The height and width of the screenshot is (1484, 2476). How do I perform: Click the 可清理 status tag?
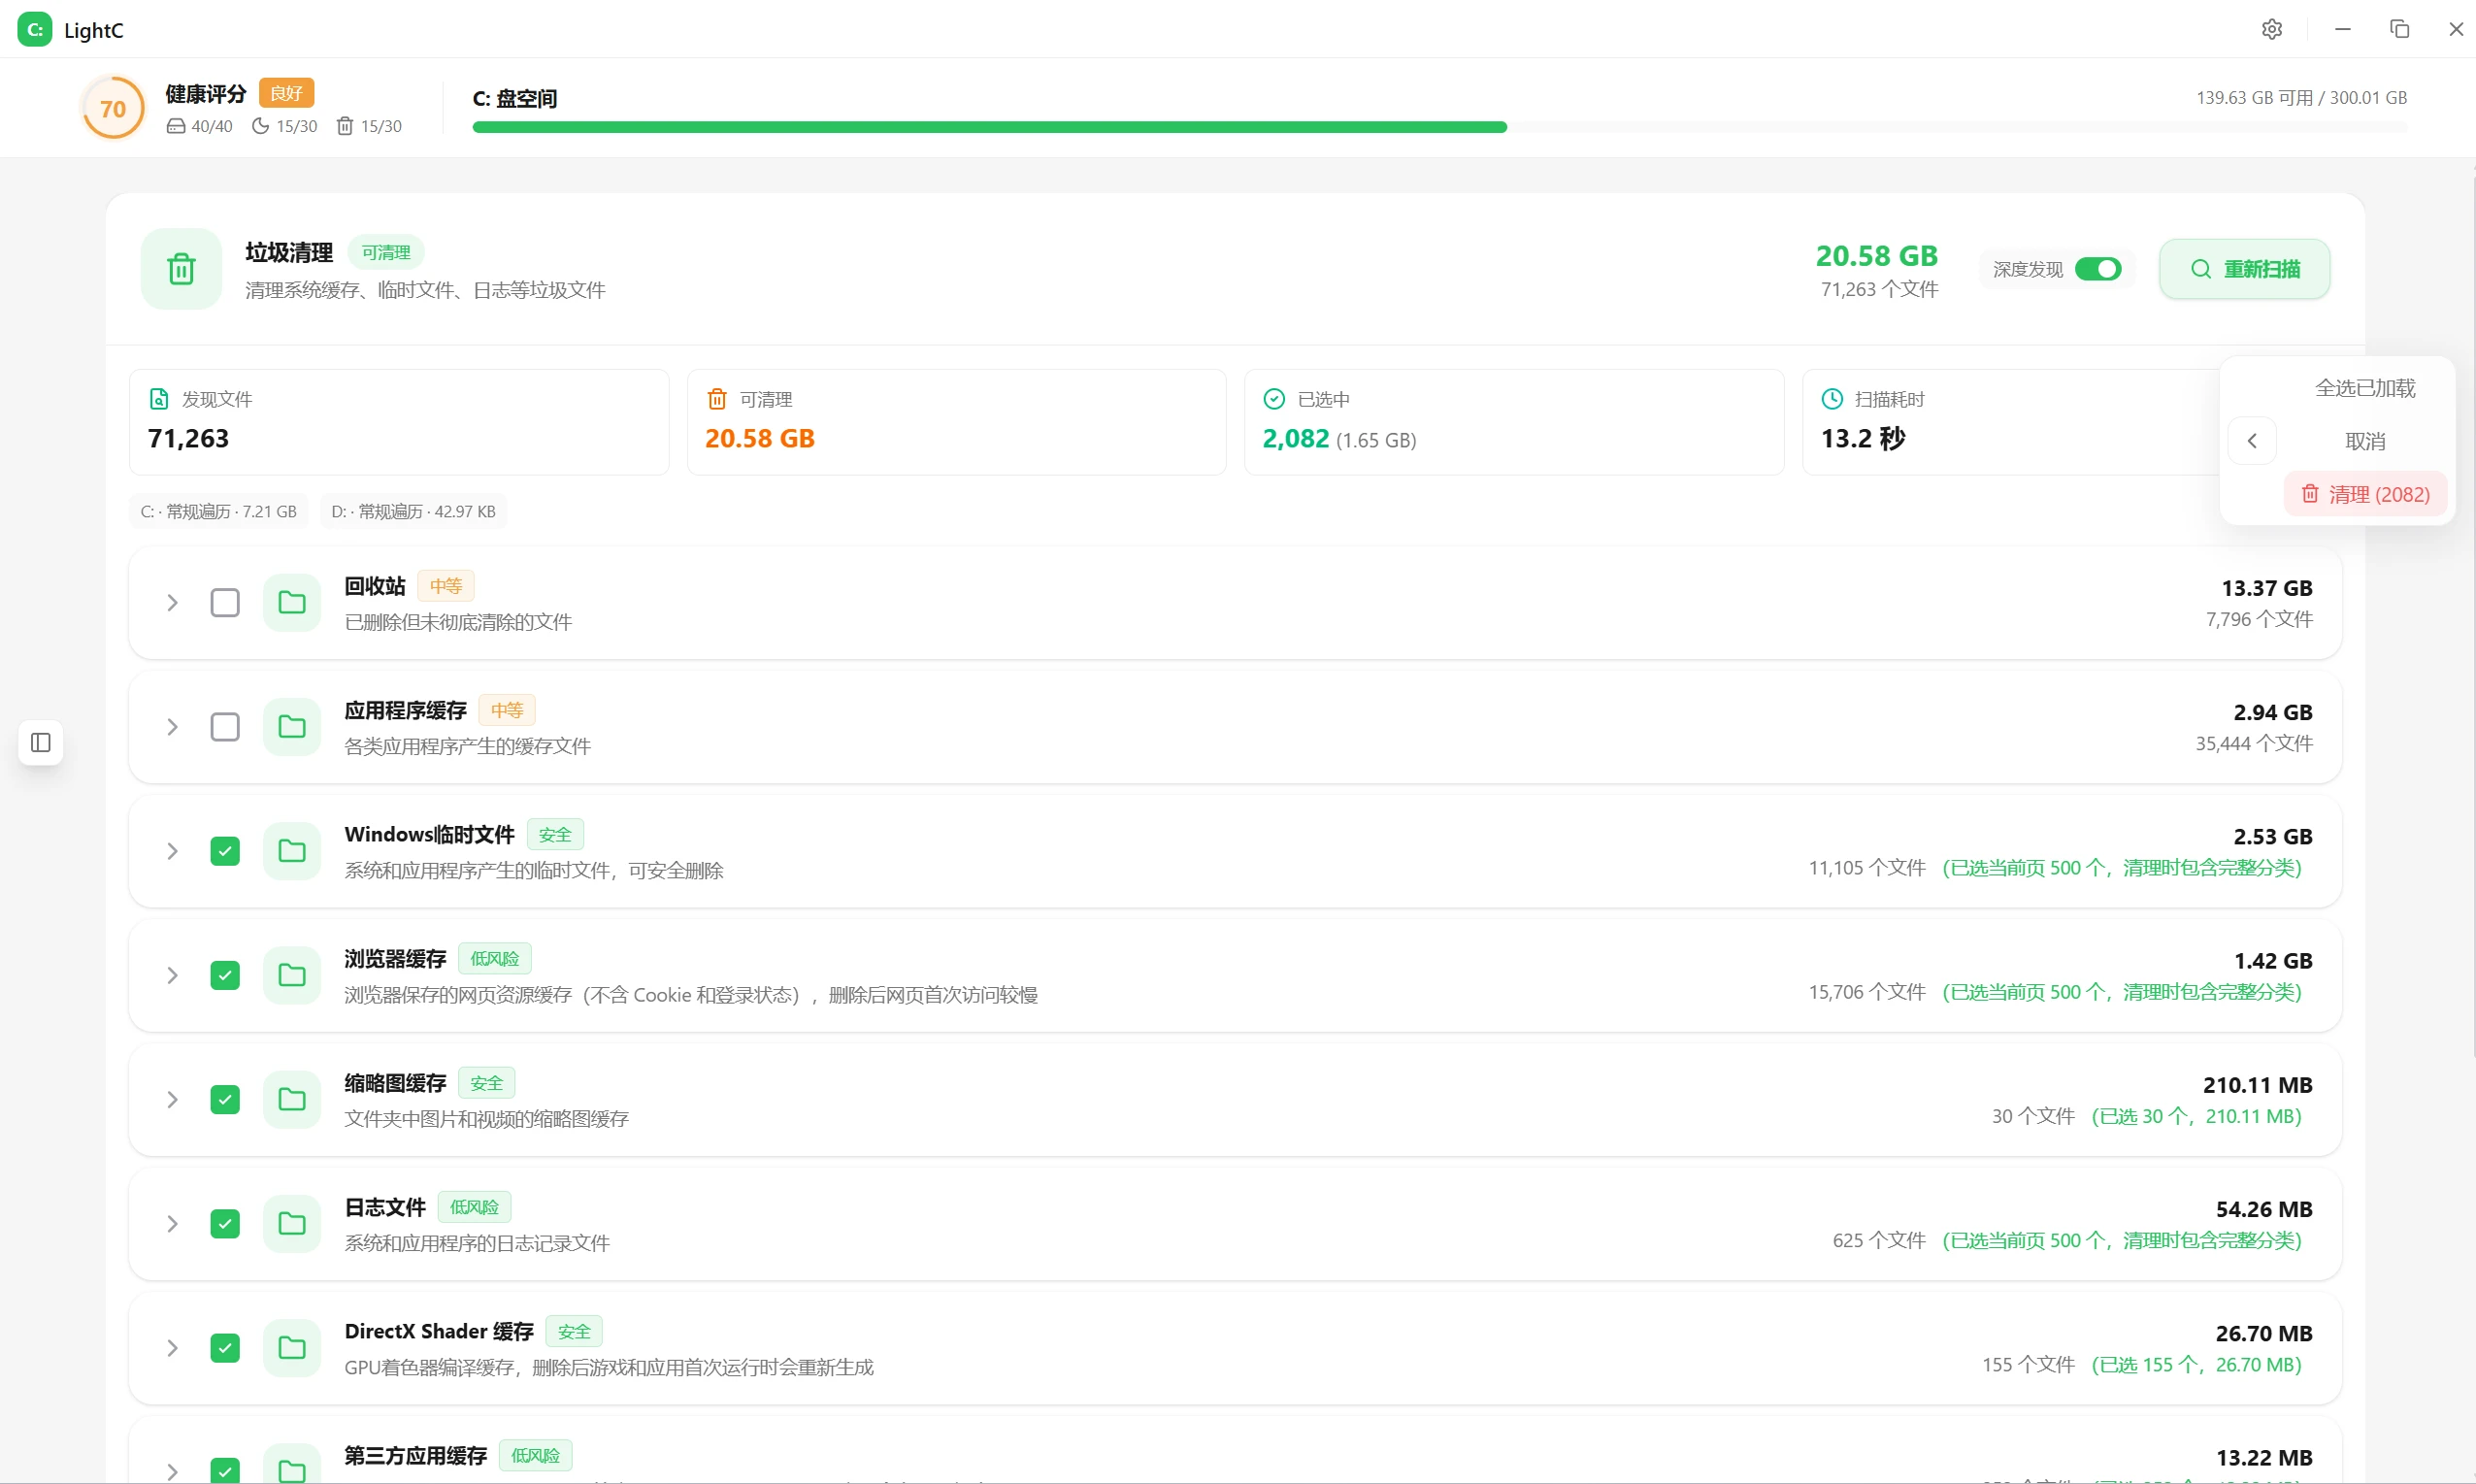point(386,252)
